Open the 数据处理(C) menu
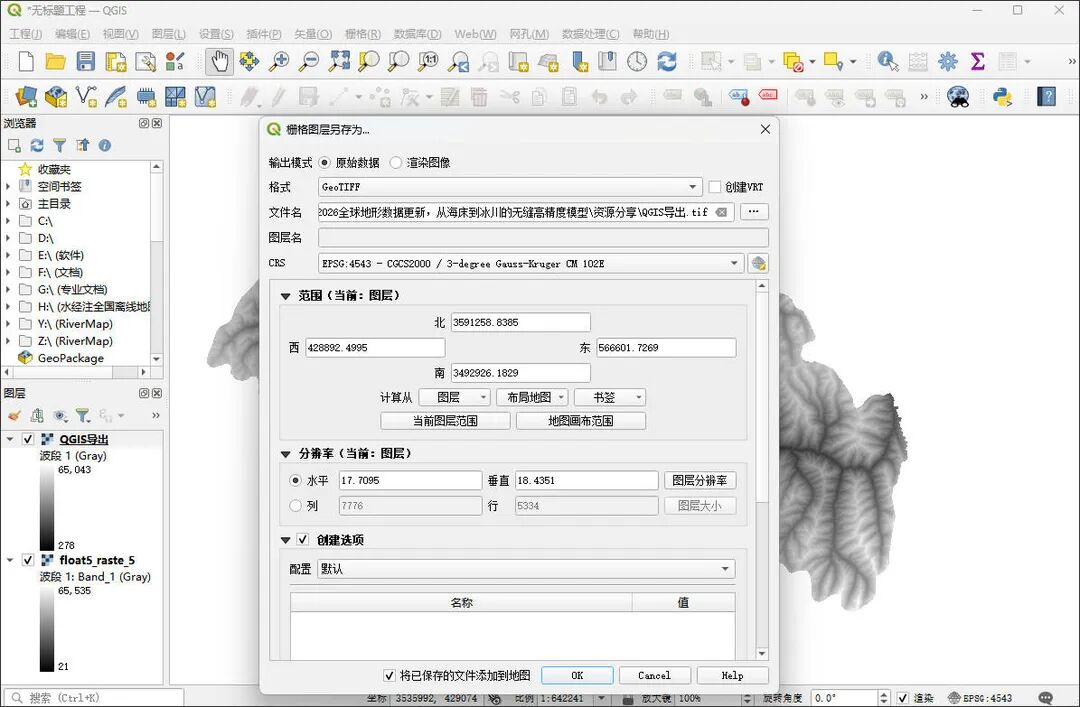The image size is (1080, 707). click(x=590, y=34)
